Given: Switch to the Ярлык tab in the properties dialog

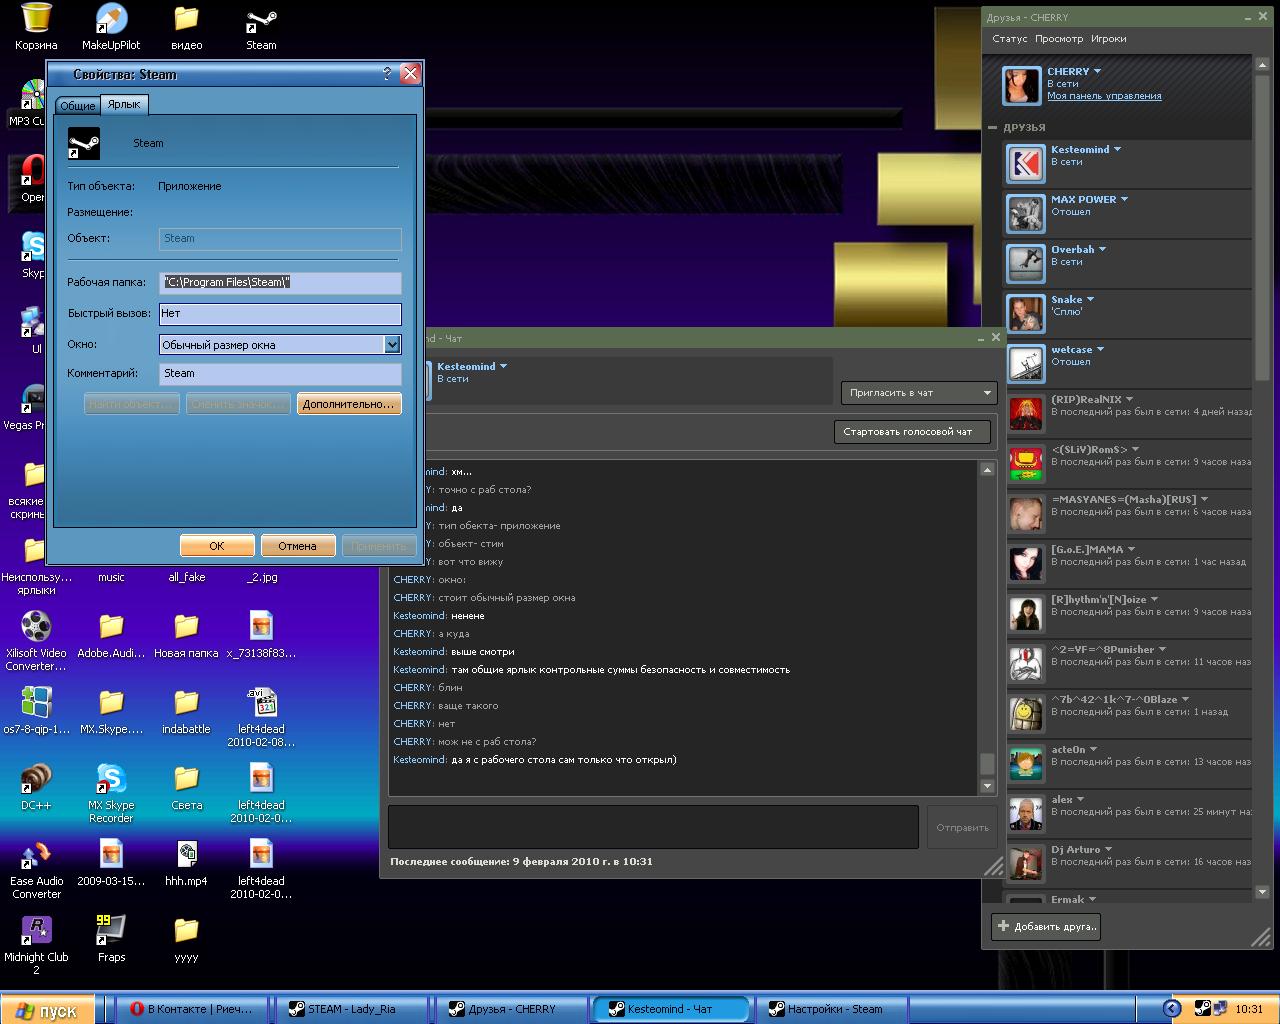Looking at the screenshot, I should tap(124, 104).
